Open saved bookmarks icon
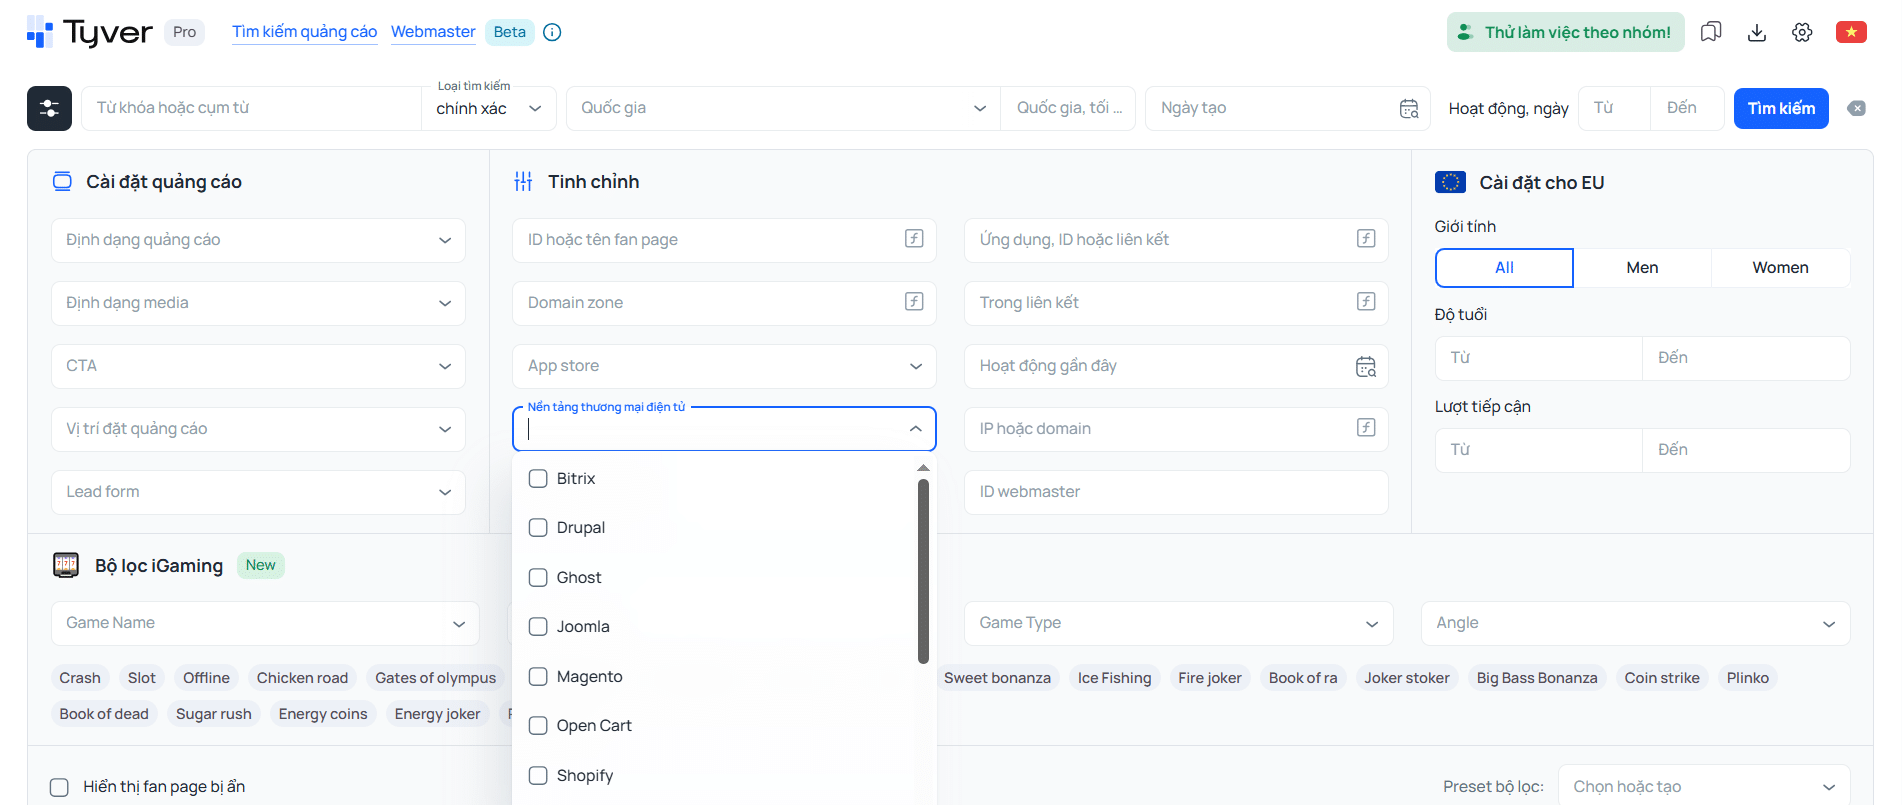This screenshot has height=805, width=1902. [x=1711, y=32]
